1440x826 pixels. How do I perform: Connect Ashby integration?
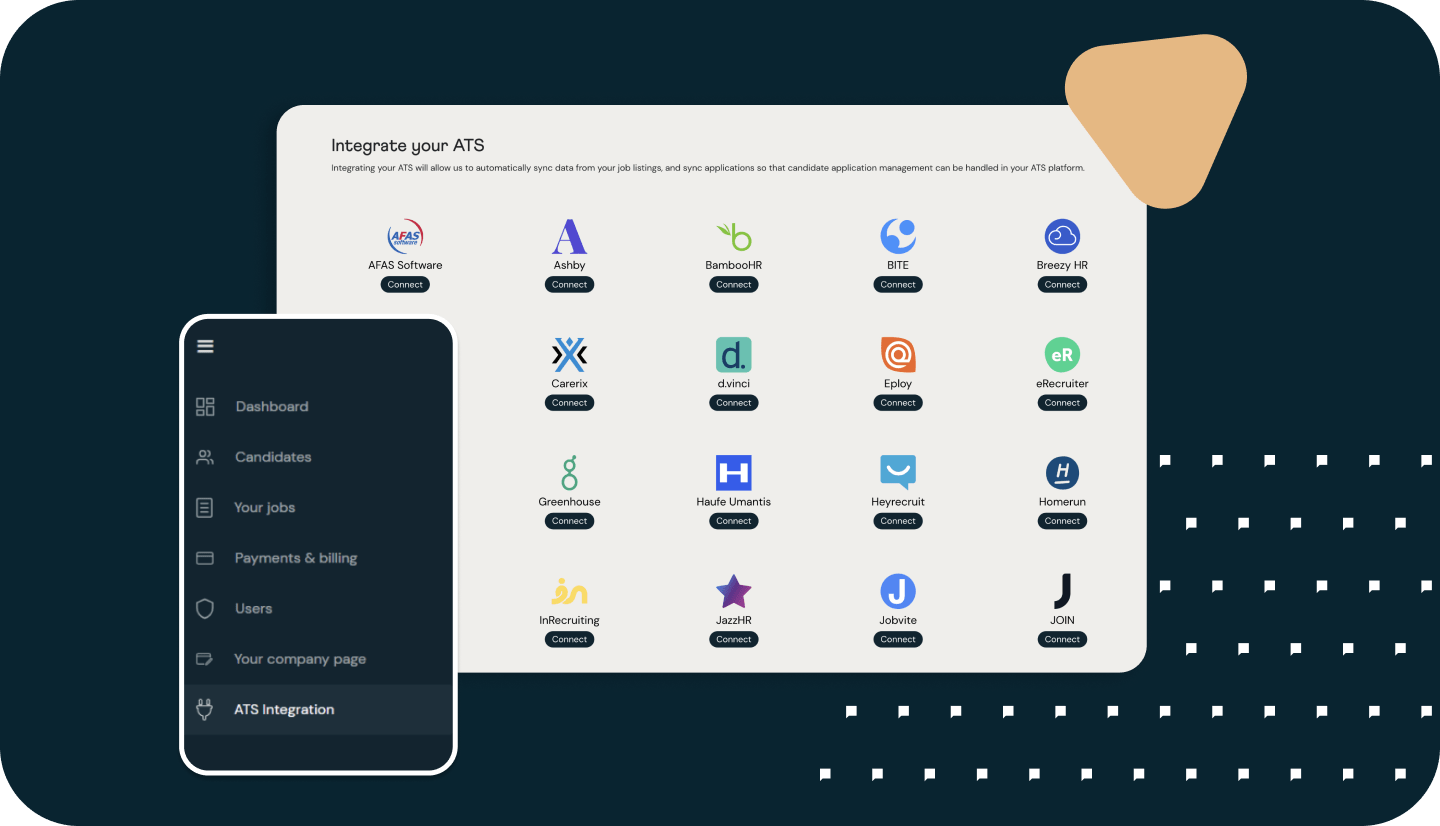pos(569,284)
